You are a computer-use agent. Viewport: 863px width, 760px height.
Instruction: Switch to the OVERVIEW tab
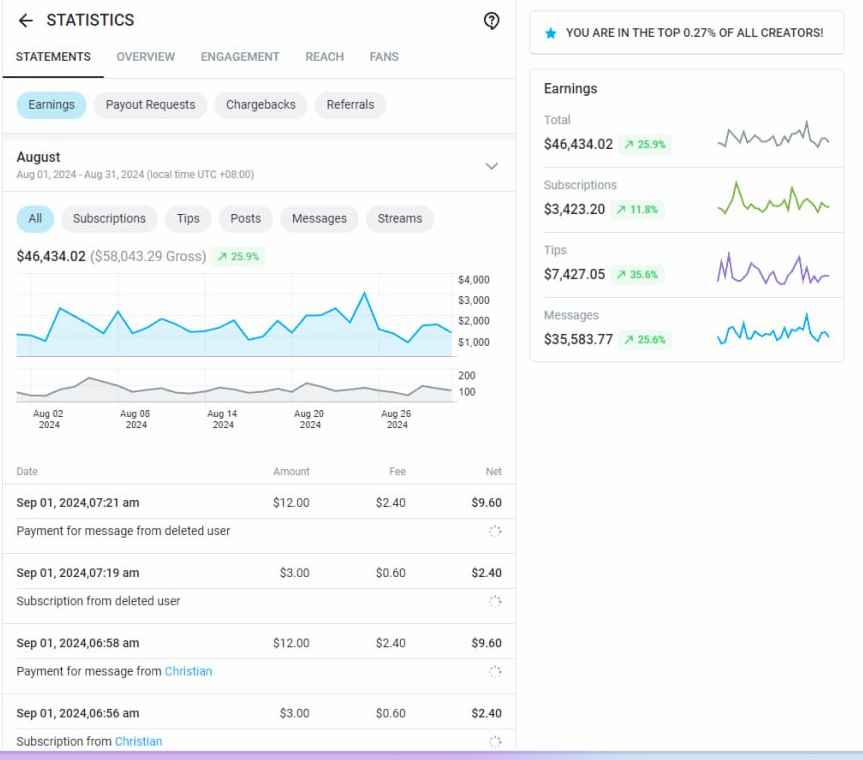click(x=145, y=57)
